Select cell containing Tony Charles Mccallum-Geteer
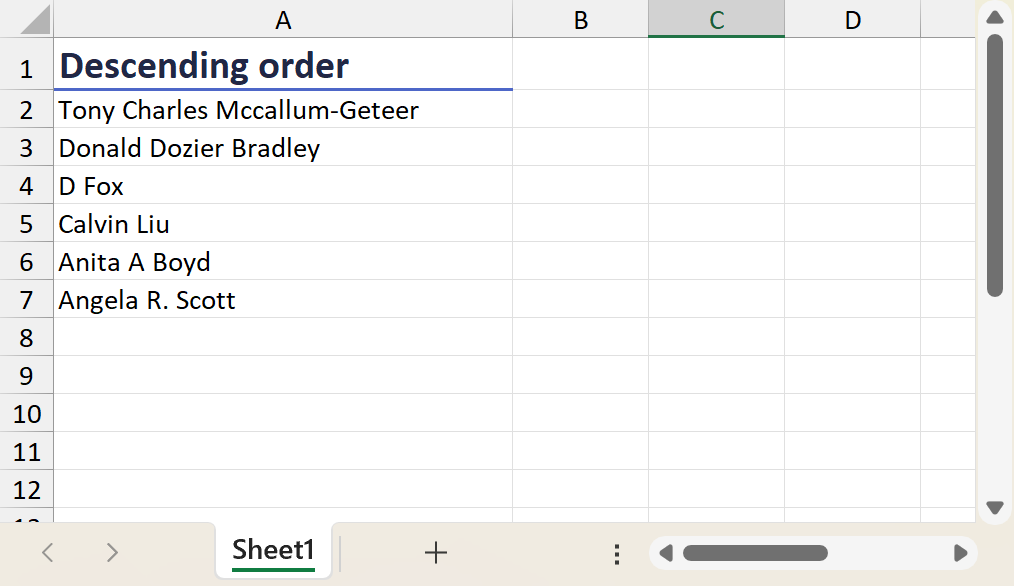The width and height of the screenshot is (1014, 586). pyautogui.click(x=283, y=110)
